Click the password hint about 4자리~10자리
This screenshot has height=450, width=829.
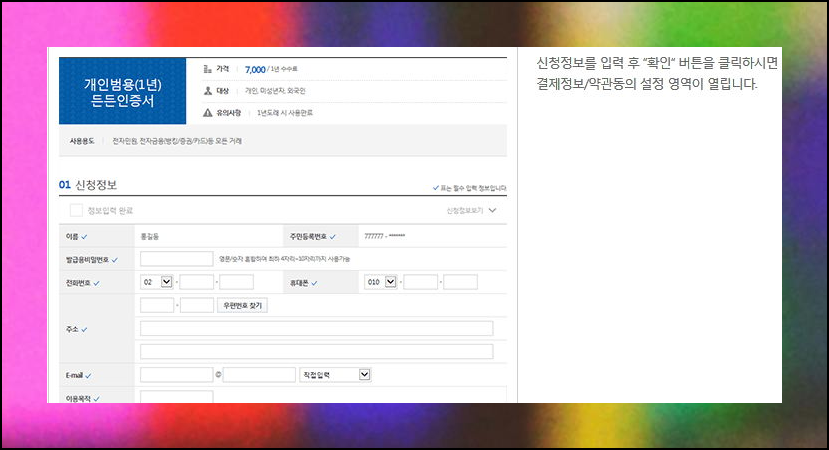[284, 259]
